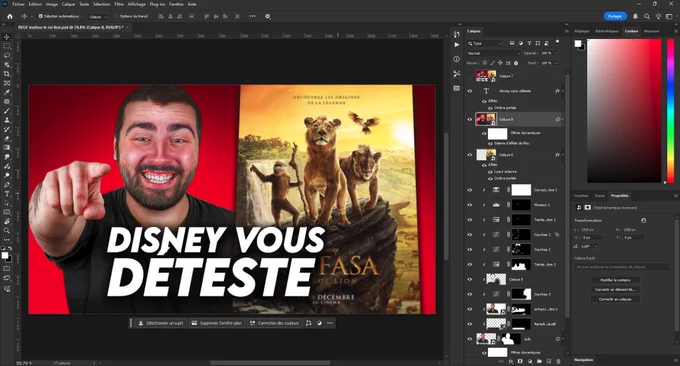
Task: Click the Modifier le contenu button
Action: point(615,280)
